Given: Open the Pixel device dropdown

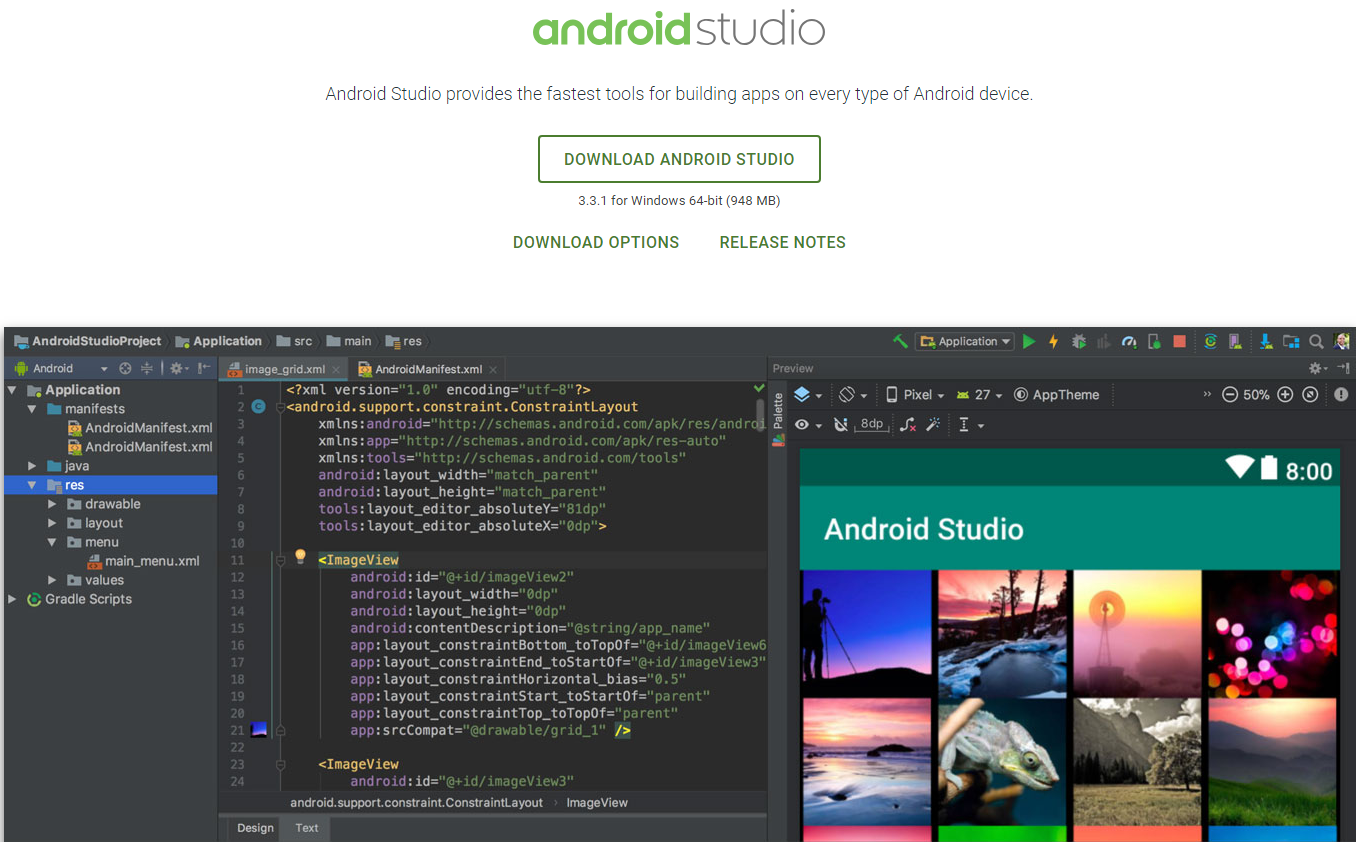Looking at the screenshot, I should point(915,395).
